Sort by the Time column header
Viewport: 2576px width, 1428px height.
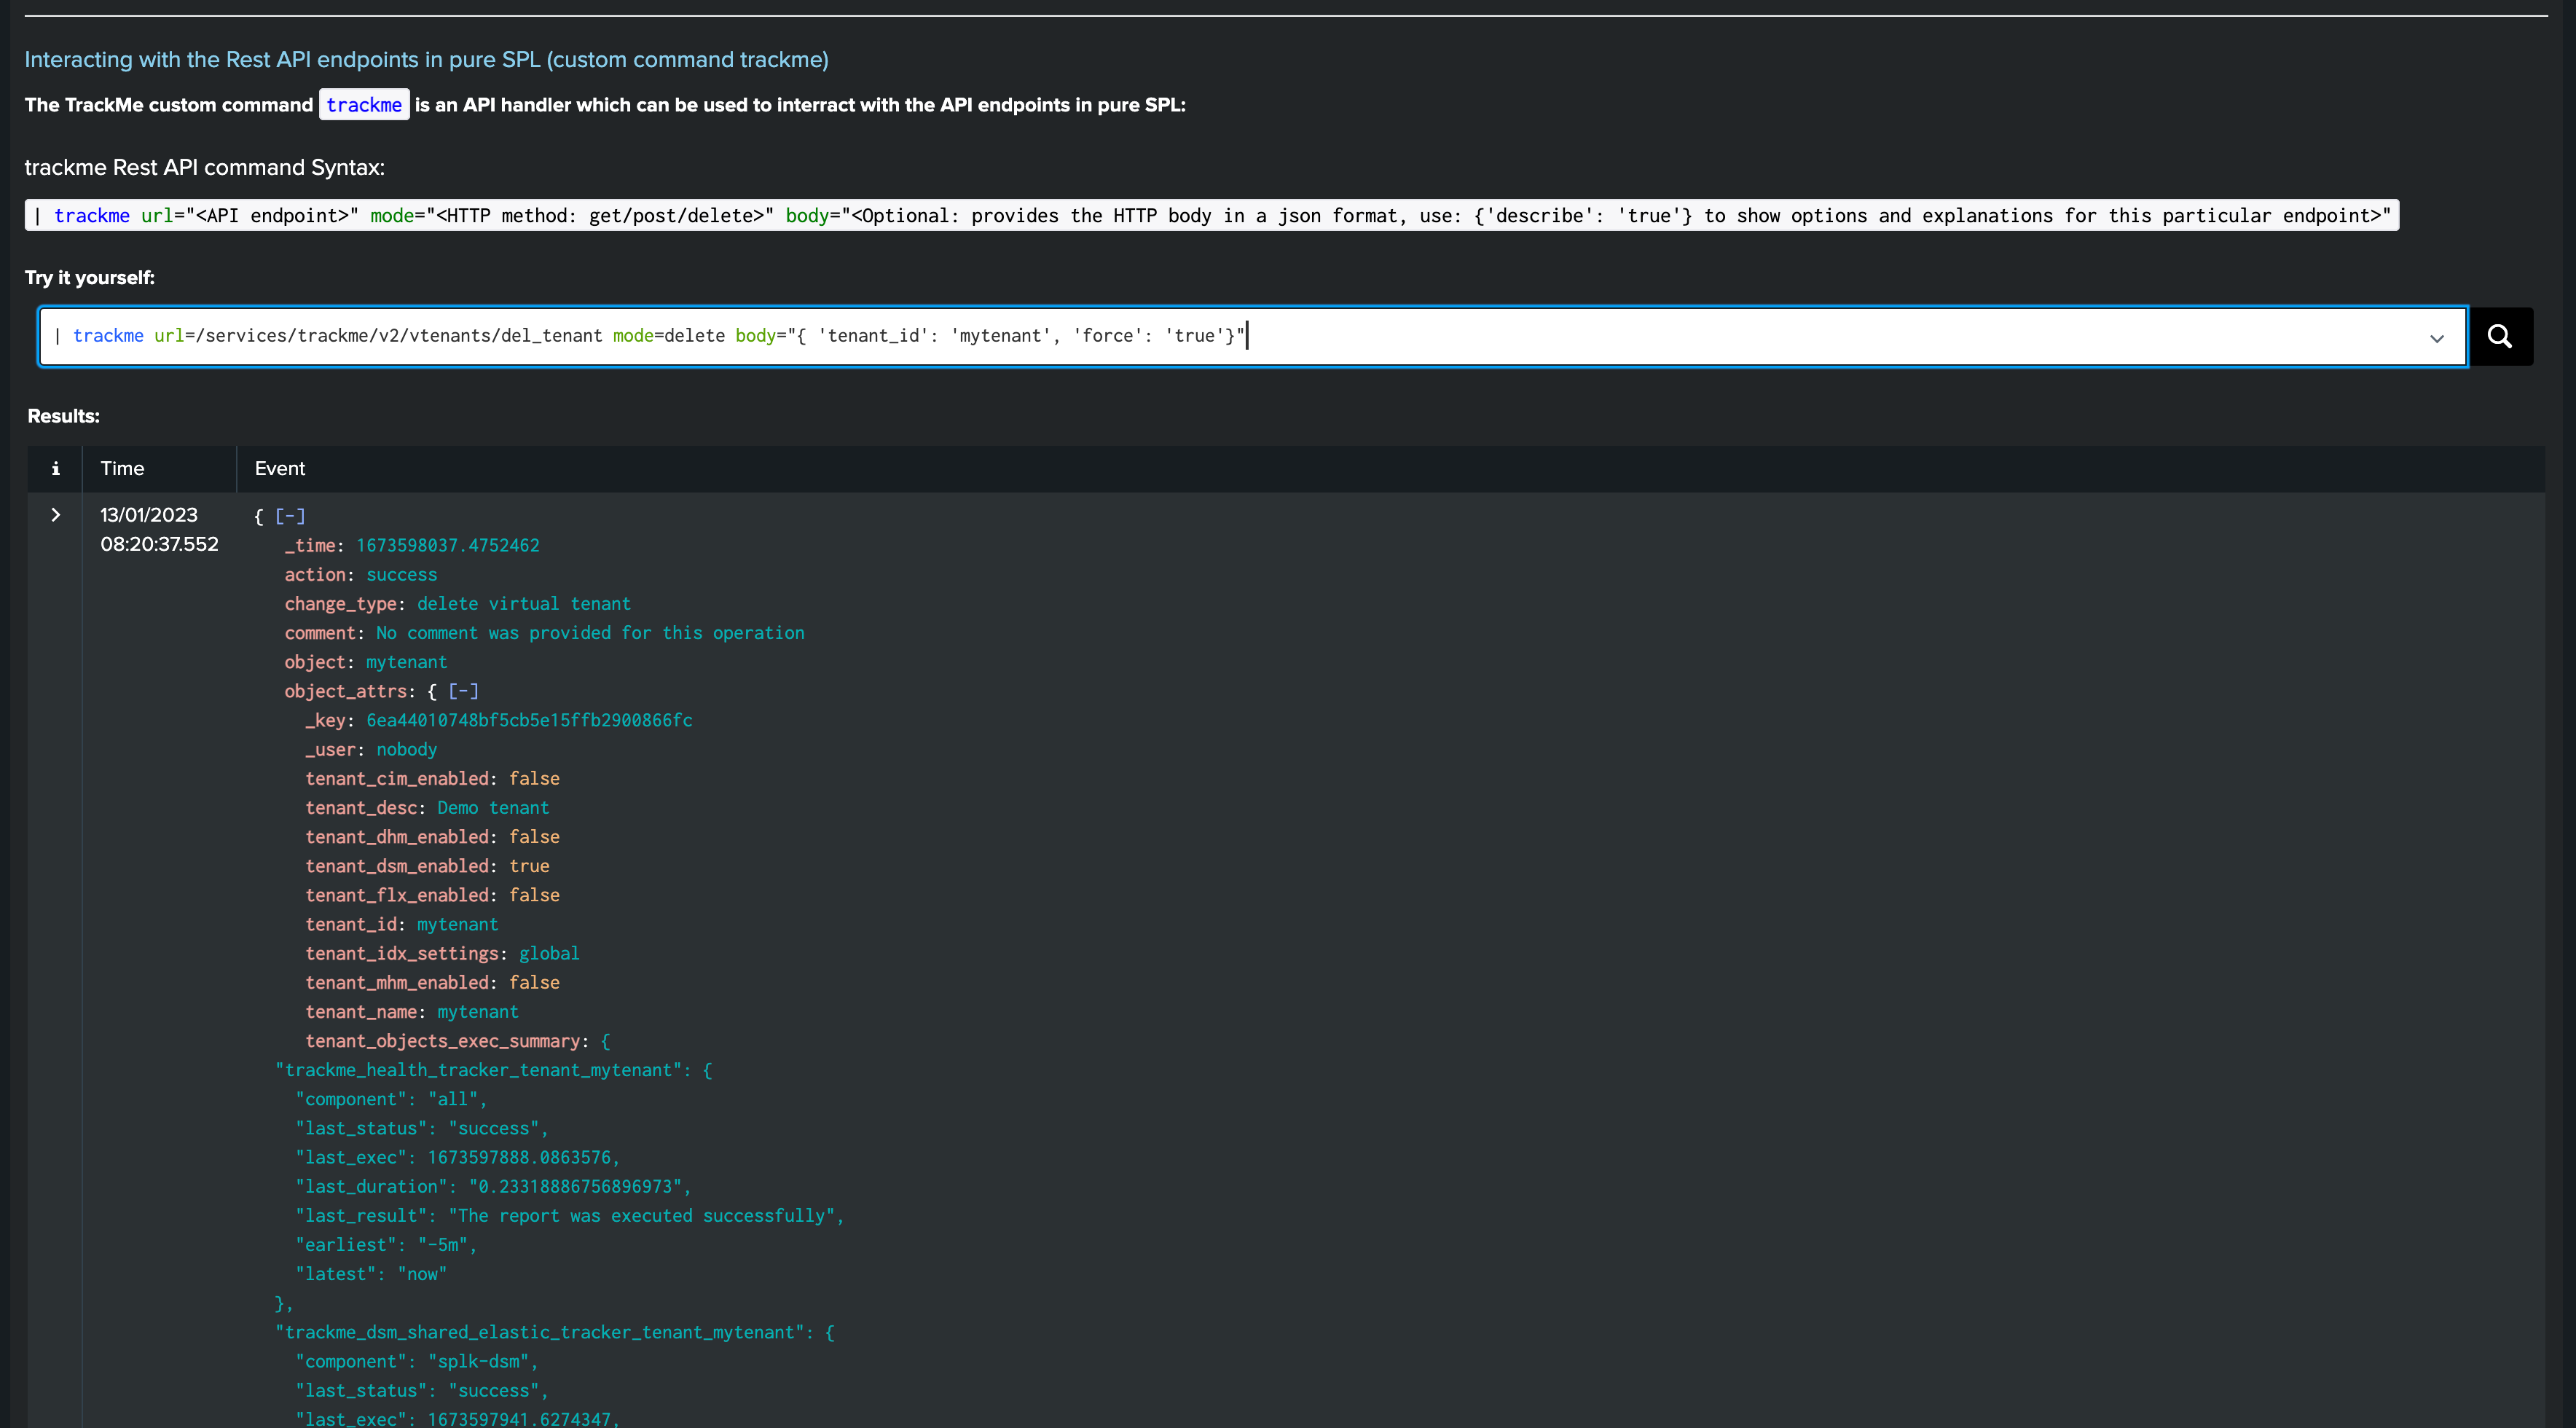pyautogui.click(x=122, y=468)
